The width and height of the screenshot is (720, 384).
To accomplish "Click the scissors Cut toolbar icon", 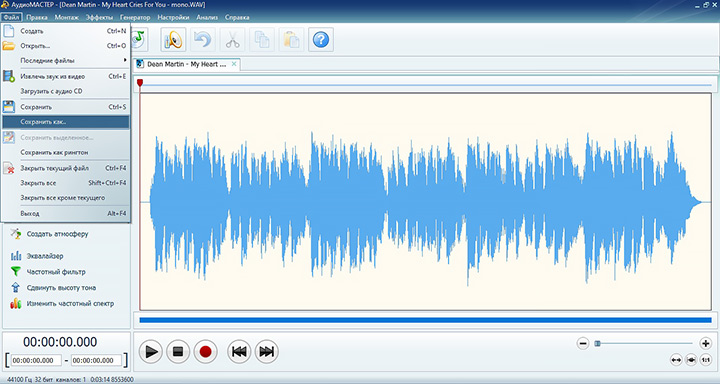I will [232, 40].
